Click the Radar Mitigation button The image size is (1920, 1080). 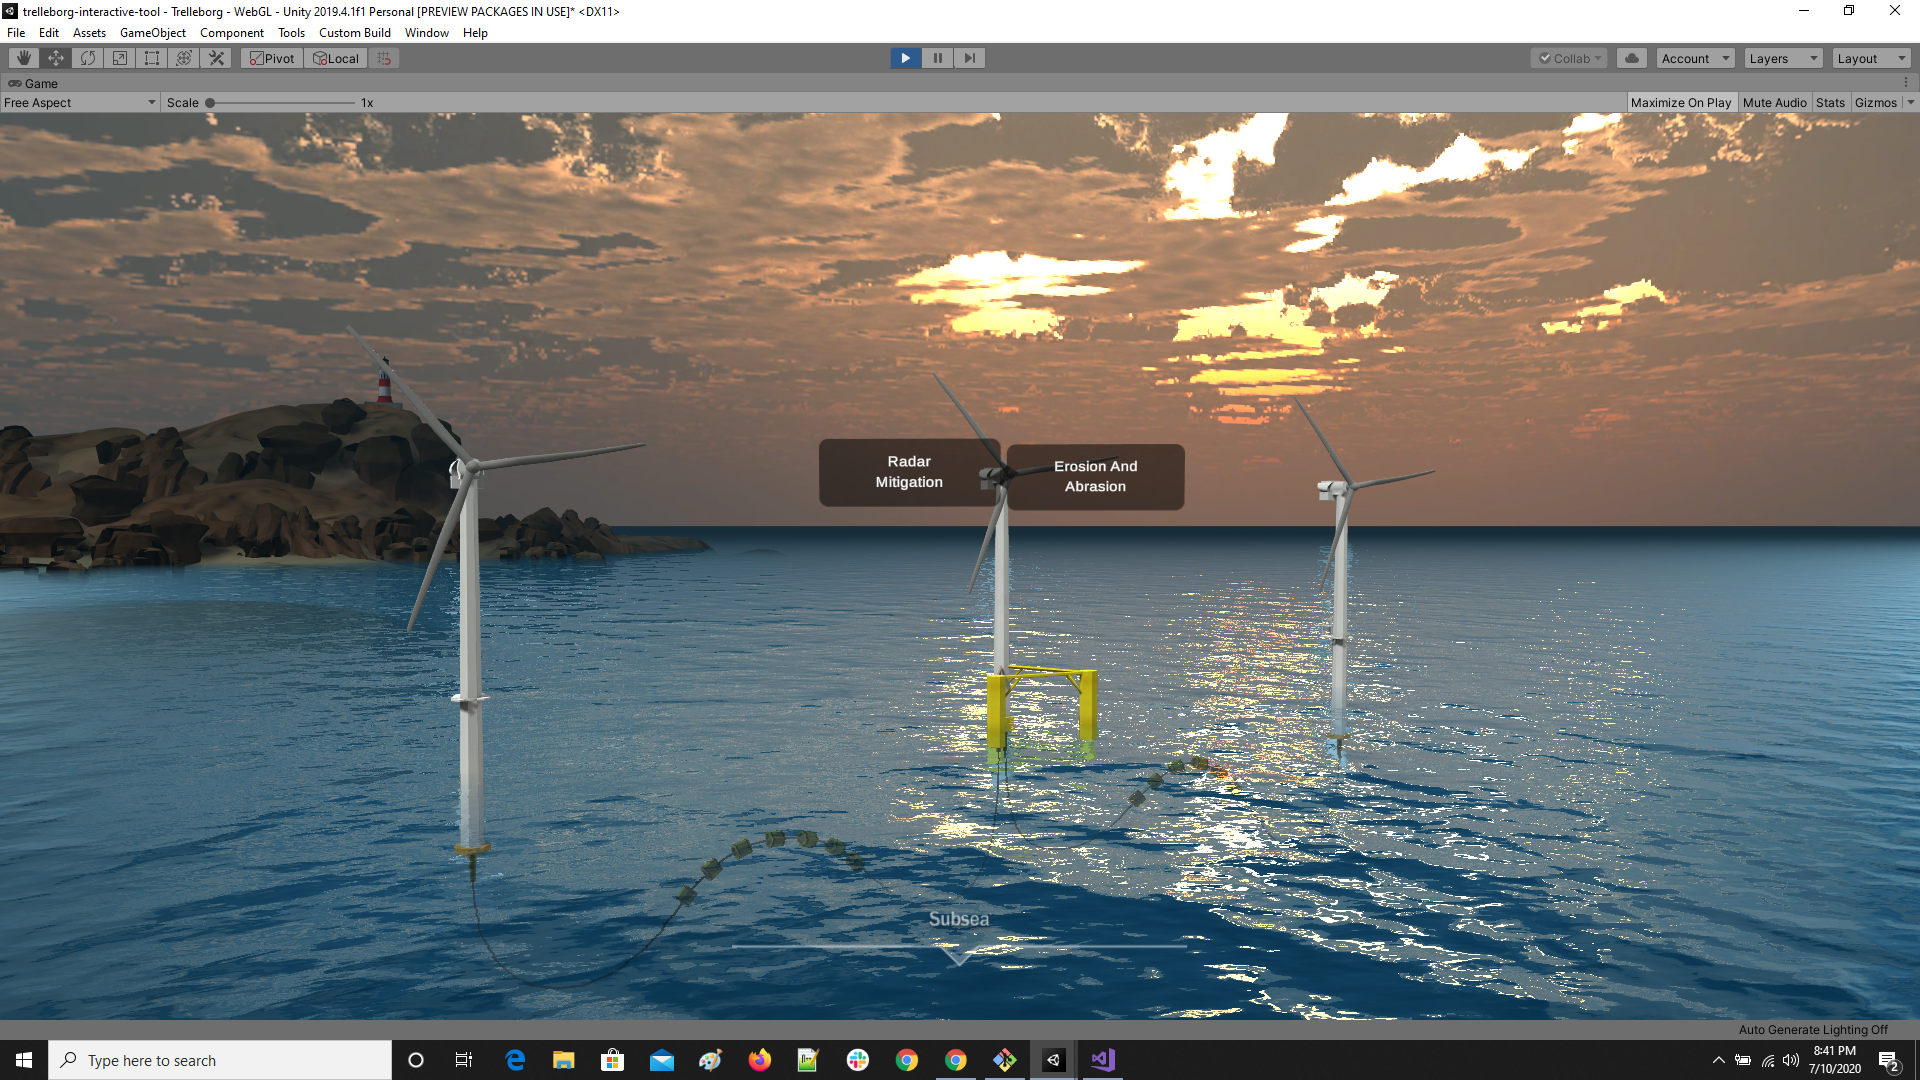(x=908, y=472)
